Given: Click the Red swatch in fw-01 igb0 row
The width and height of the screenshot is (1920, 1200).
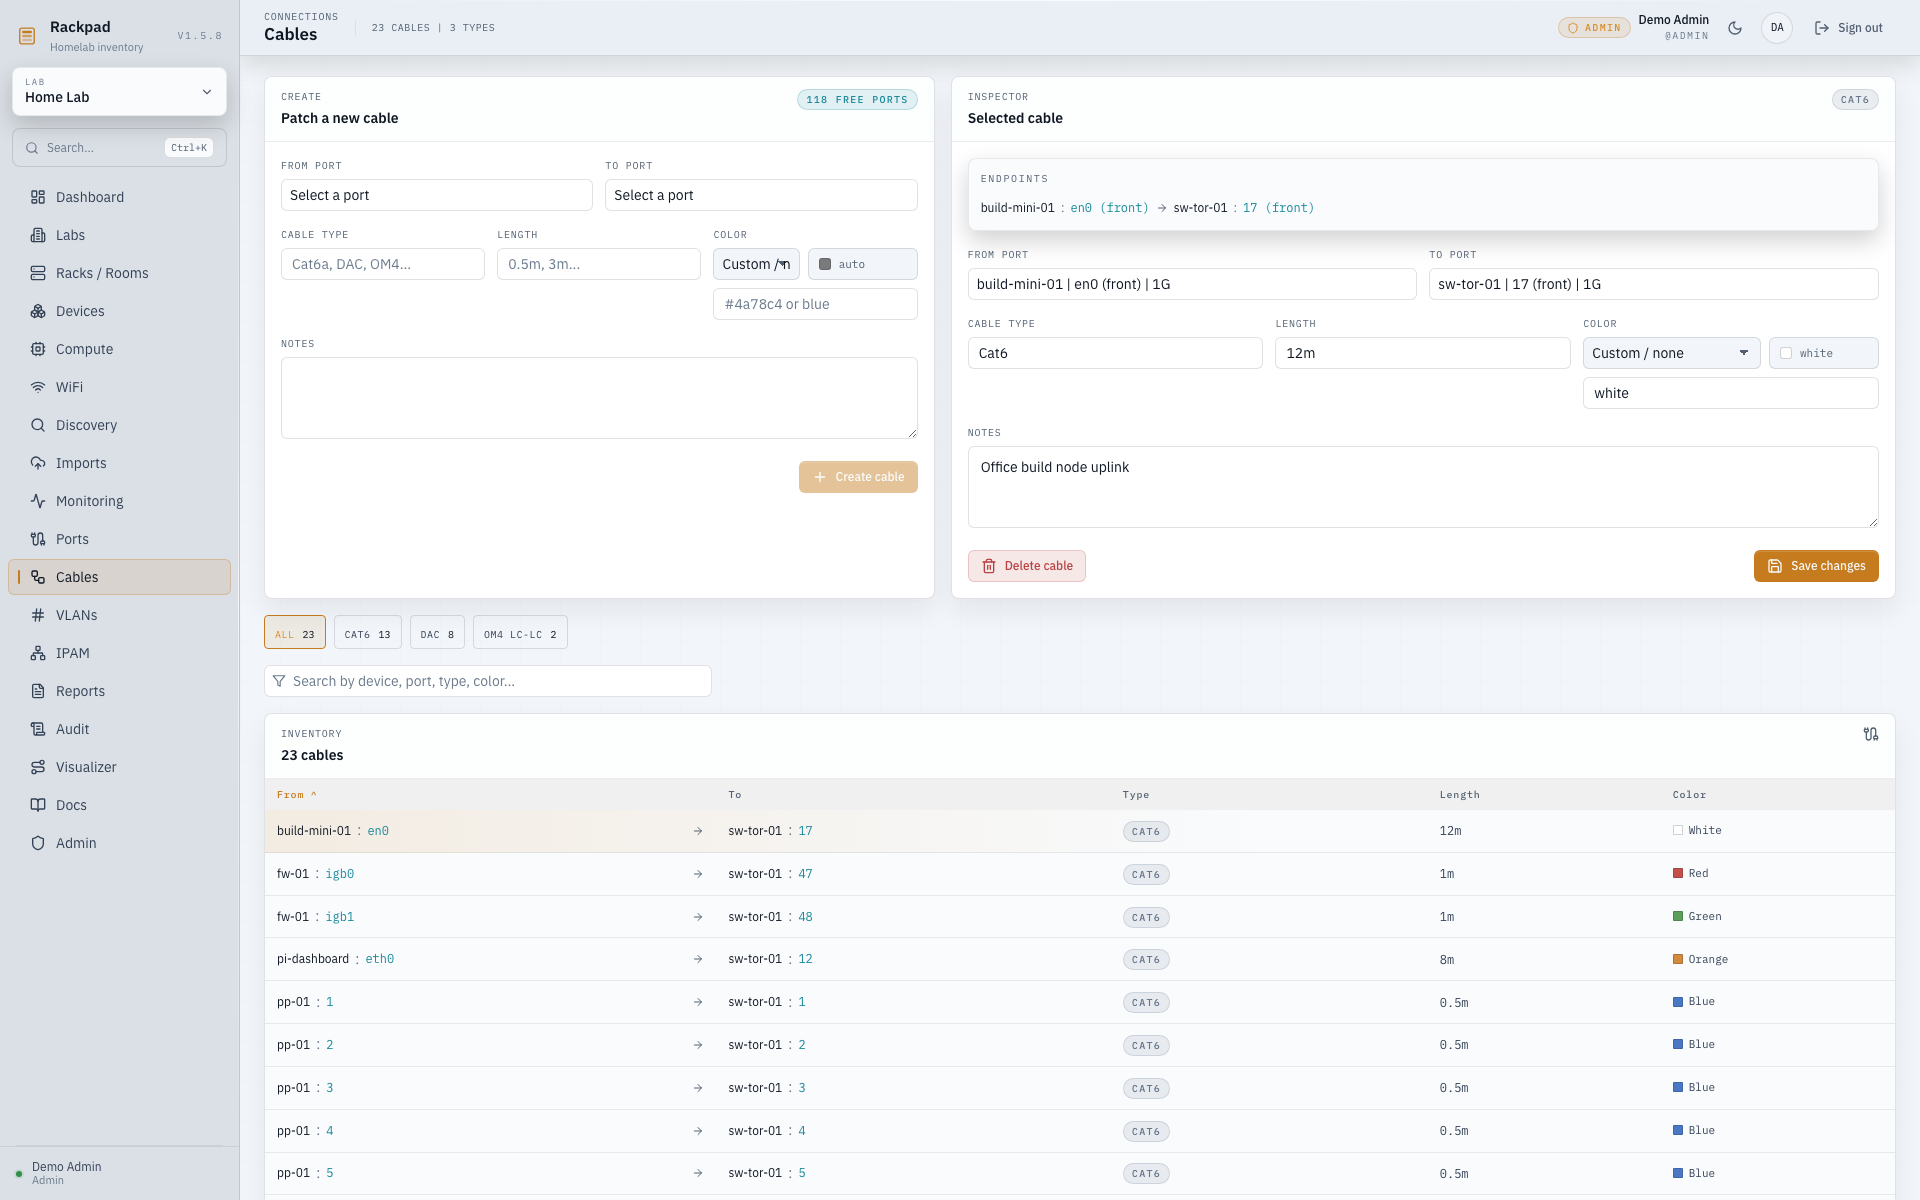Looking at the screenshot, I should pyautogui.click(x=1678, y=873).
